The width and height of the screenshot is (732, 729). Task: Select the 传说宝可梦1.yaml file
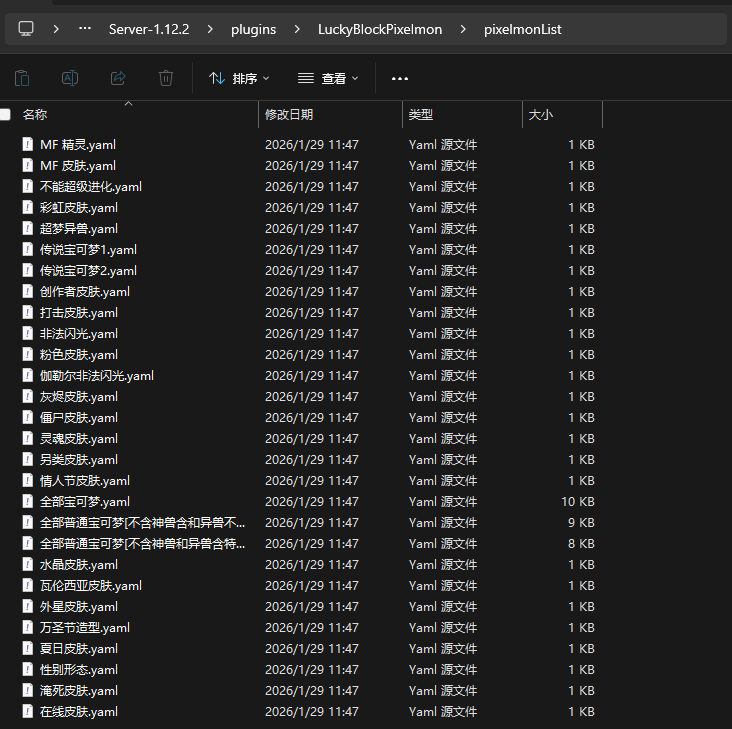tap(88, 250)
